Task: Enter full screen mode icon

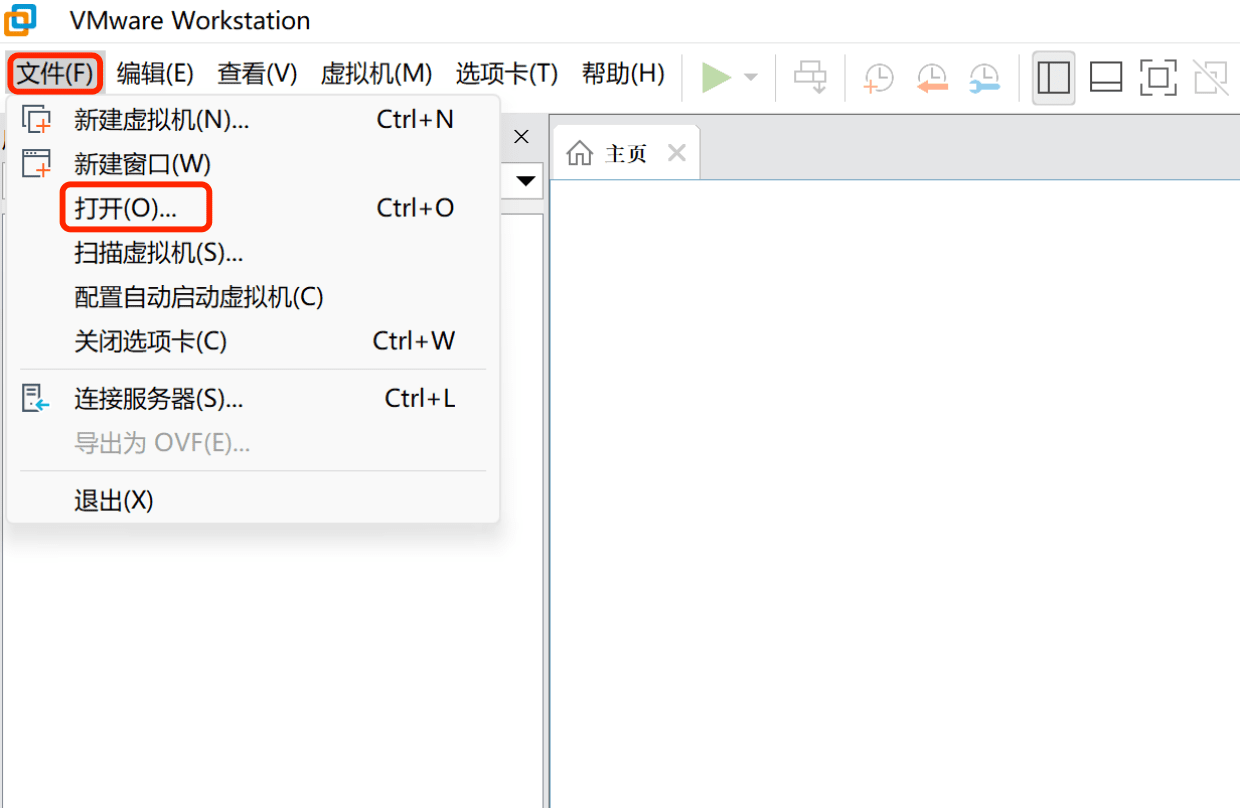Action: point(1158,78)
